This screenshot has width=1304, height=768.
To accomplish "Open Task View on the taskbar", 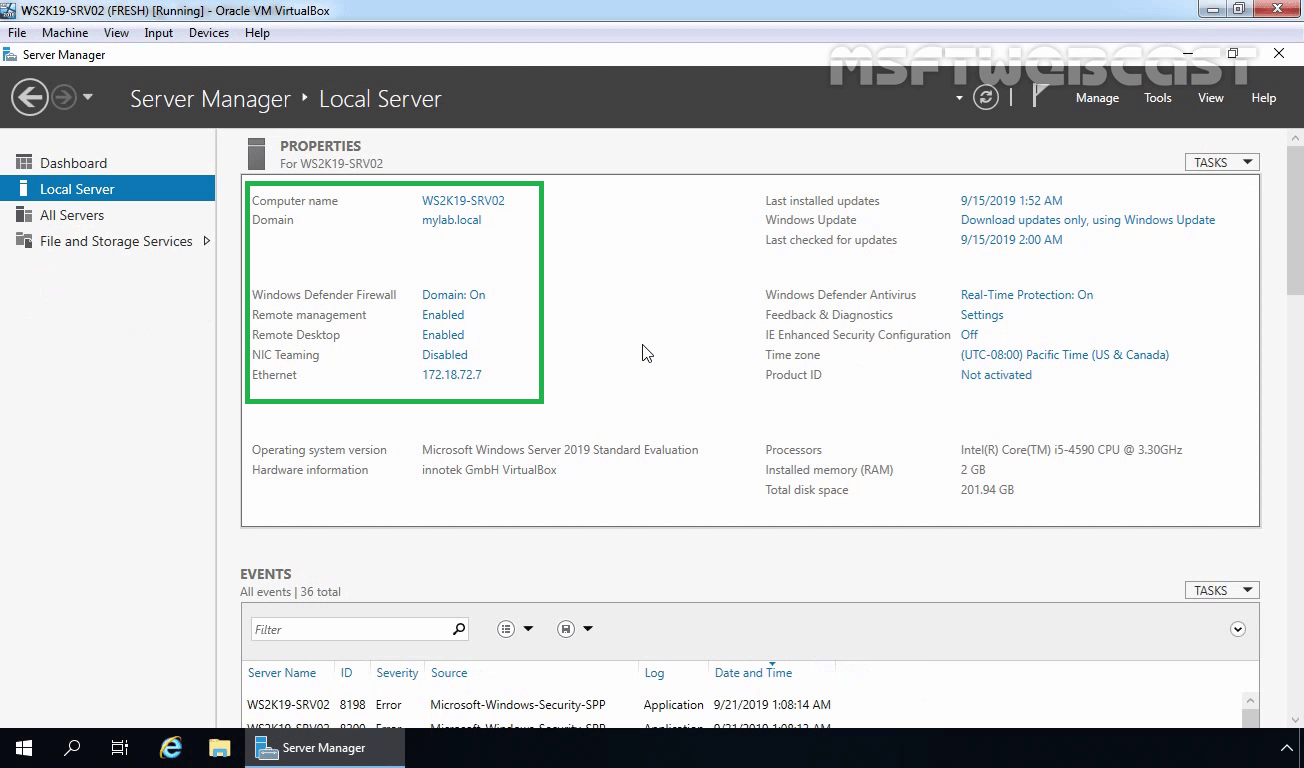I will (x=120, y=748).
